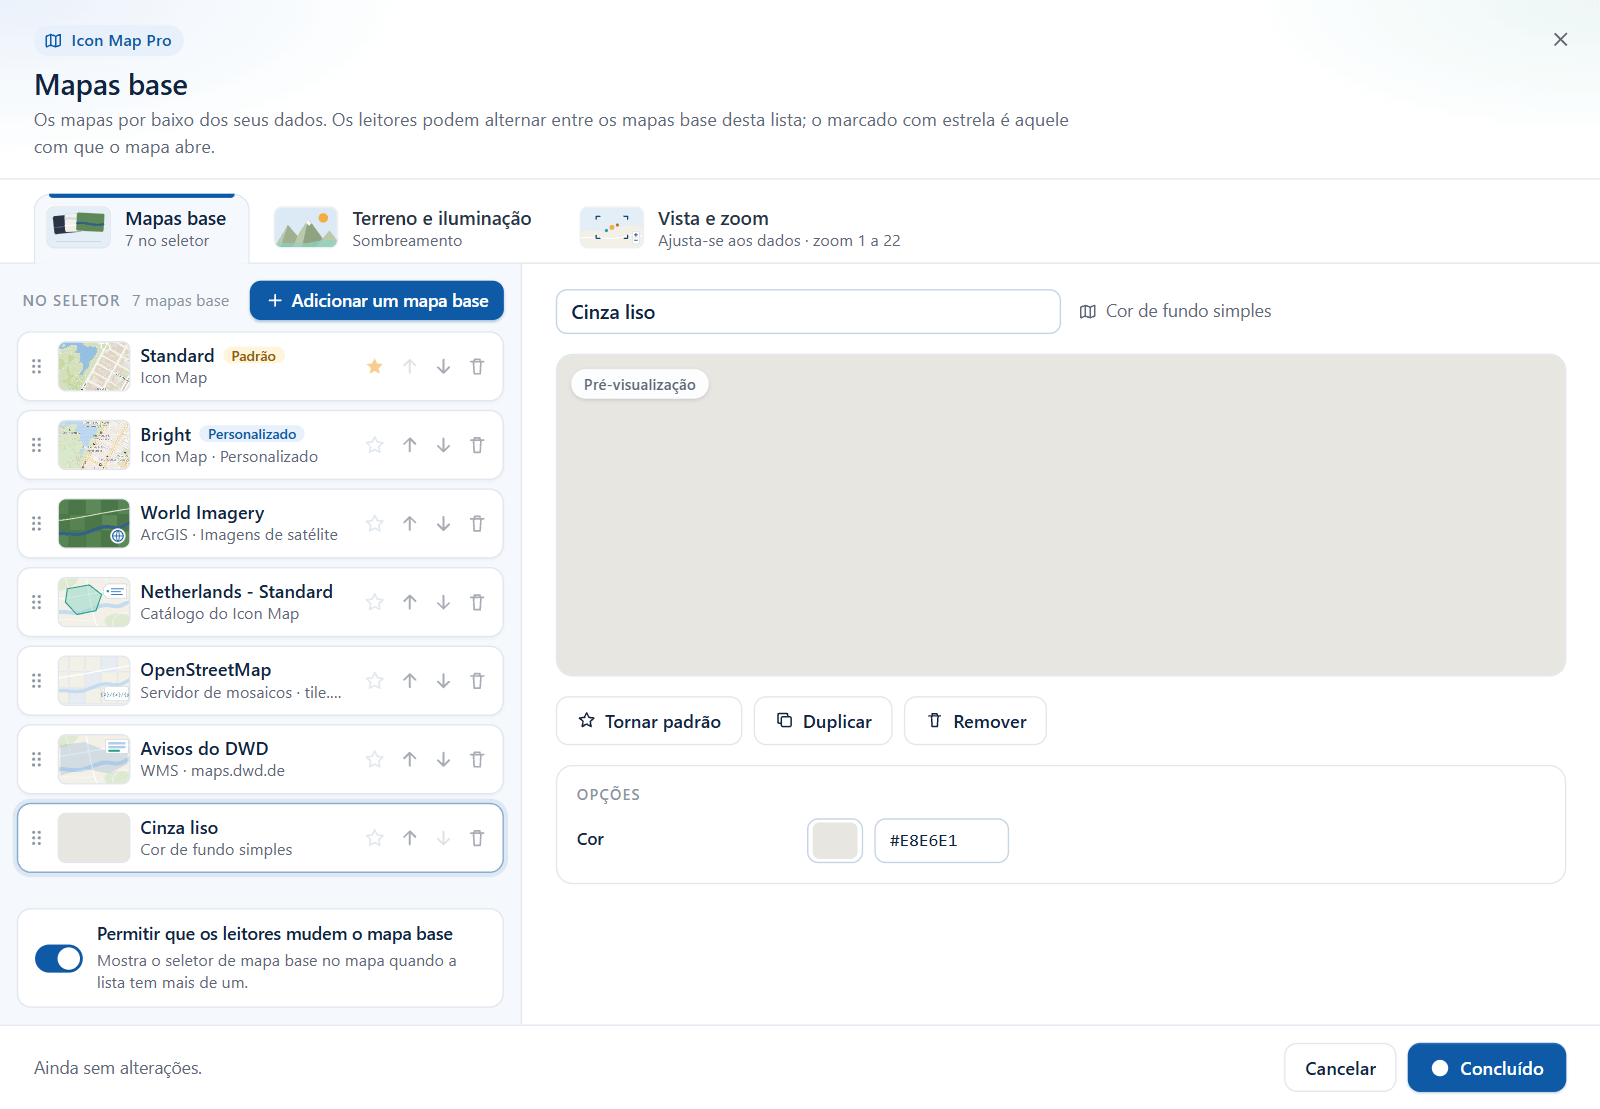Select the World Imagery thumbnail

94,523
